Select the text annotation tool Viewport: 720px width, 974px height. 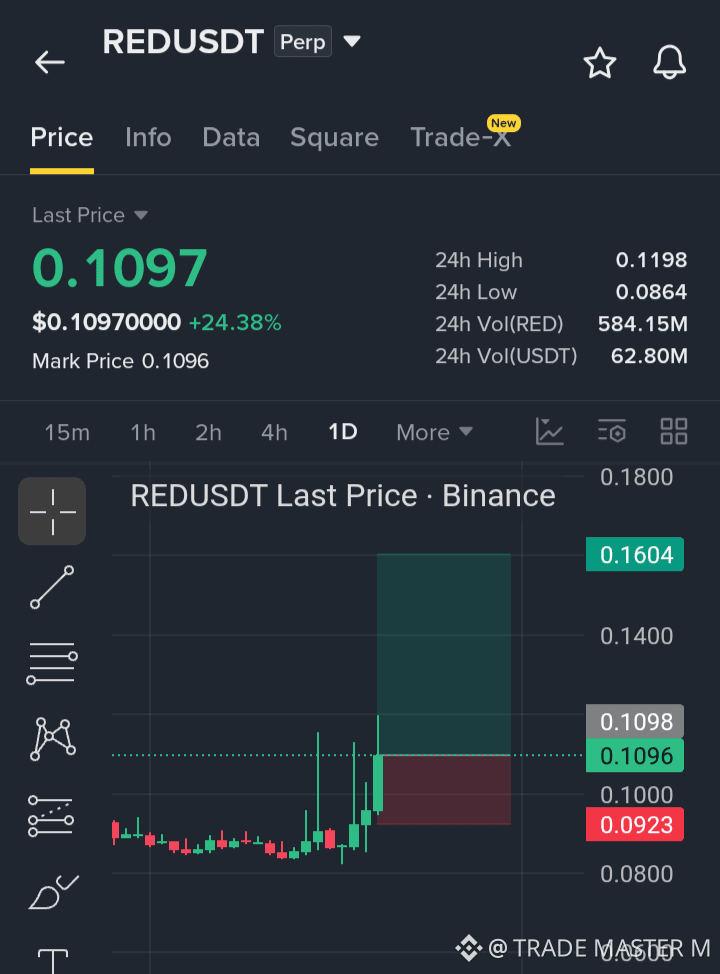(x=53, y=960)
